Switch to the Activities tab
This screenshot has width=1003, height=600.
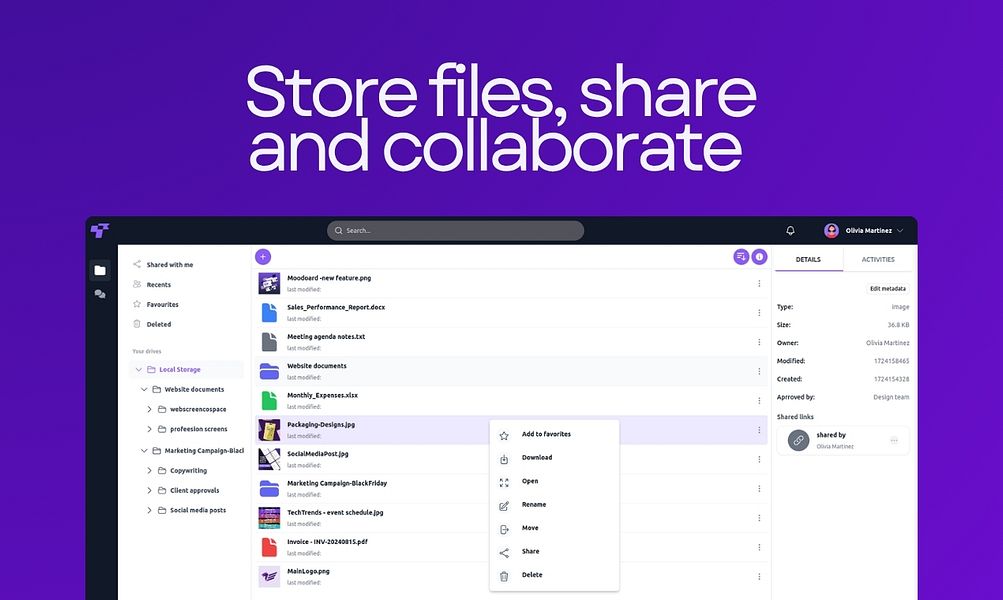[x=878, y=258]
